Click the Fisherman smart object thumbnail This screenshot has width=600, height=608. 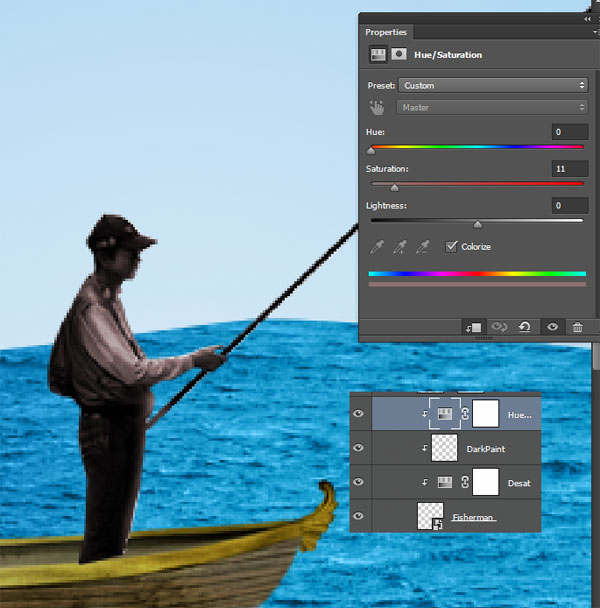point(431,516)
